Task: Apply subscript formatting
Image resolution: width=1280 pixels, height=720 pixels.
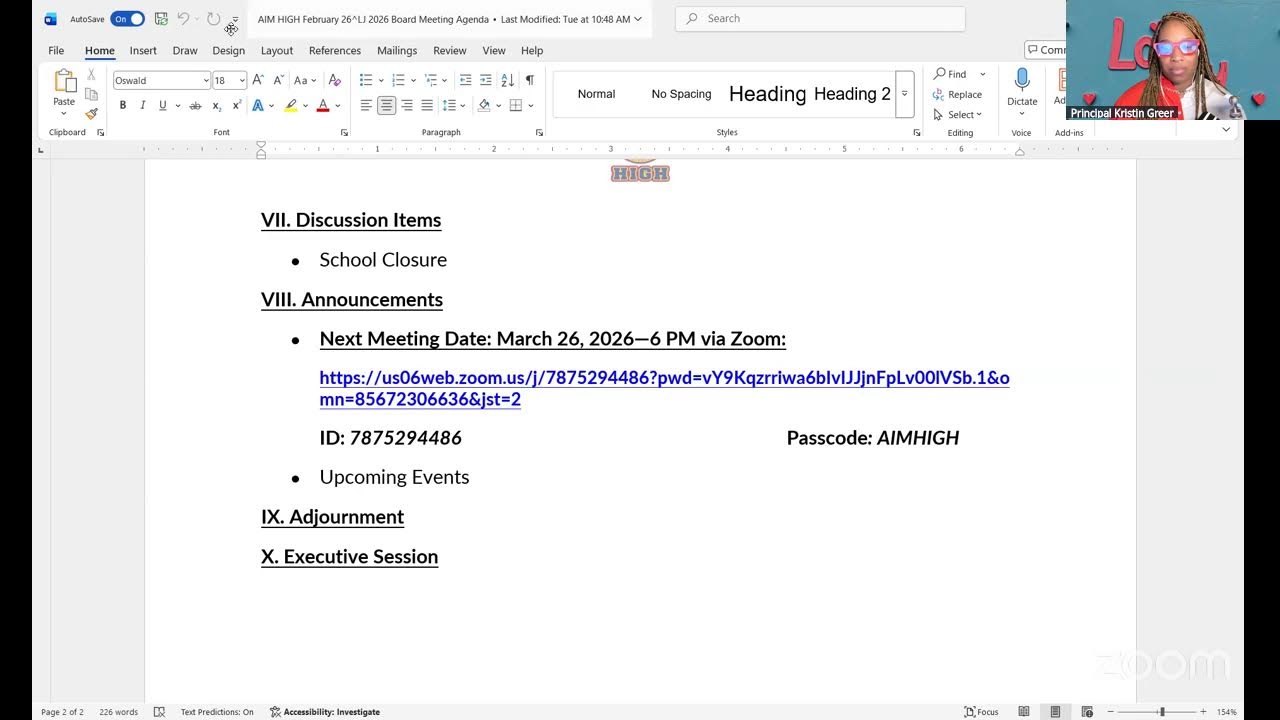Action: pyautogui.click(x=217, y=105)
